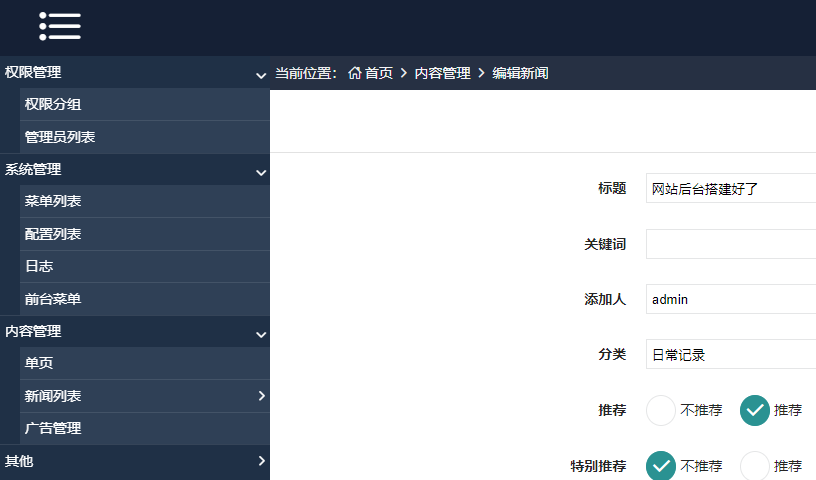Viewport: 816px width, 480px height.
Task: Open 权限分组 menu item
Action: (x=53, y=104)
